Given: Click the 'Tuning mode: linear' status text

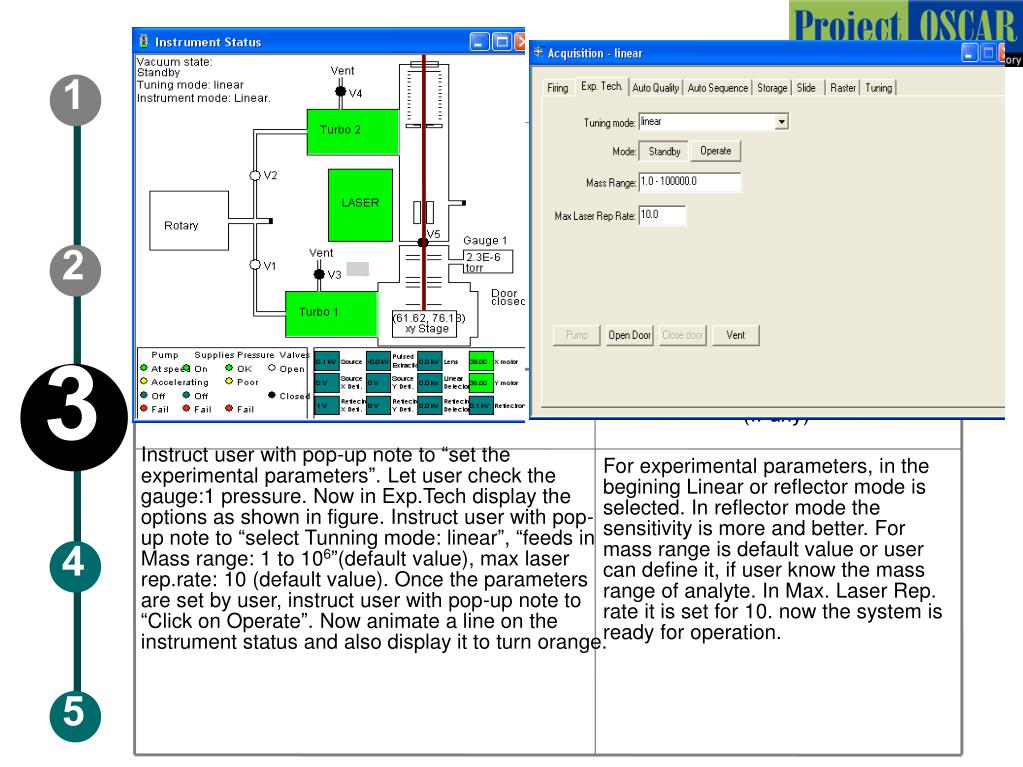Looking at the screenshot, I should click(190, 85).
